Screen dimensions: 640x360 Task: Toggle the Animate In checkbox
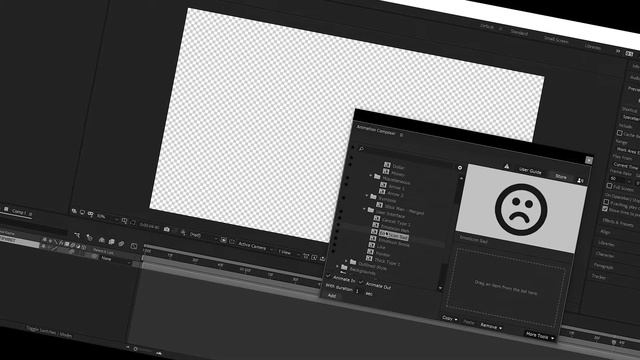coord(329,276)
